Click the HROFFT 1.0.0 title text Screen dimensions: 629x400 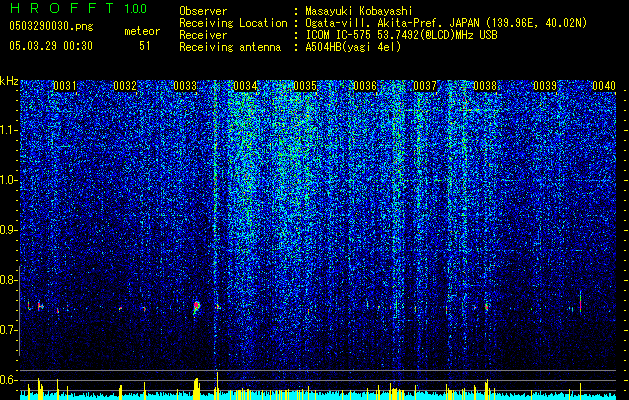coord(78,8)
